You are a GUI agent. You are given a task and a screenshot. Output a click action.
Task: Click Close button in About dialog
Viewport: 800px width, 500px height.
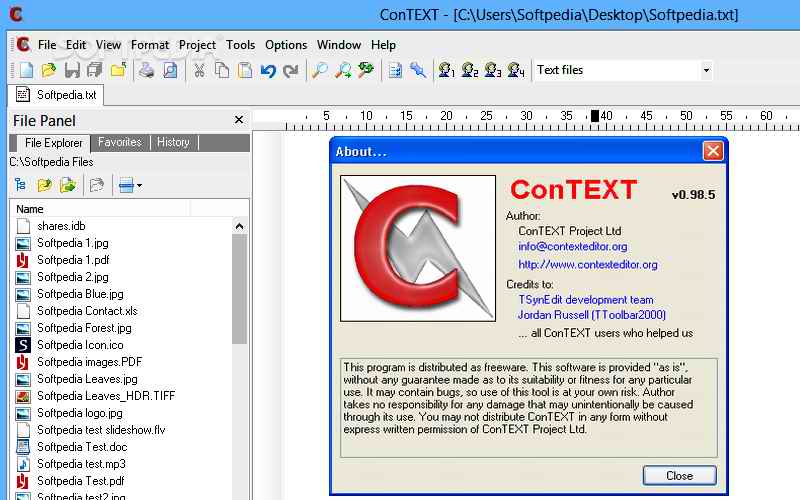click(x=680, y=476)
